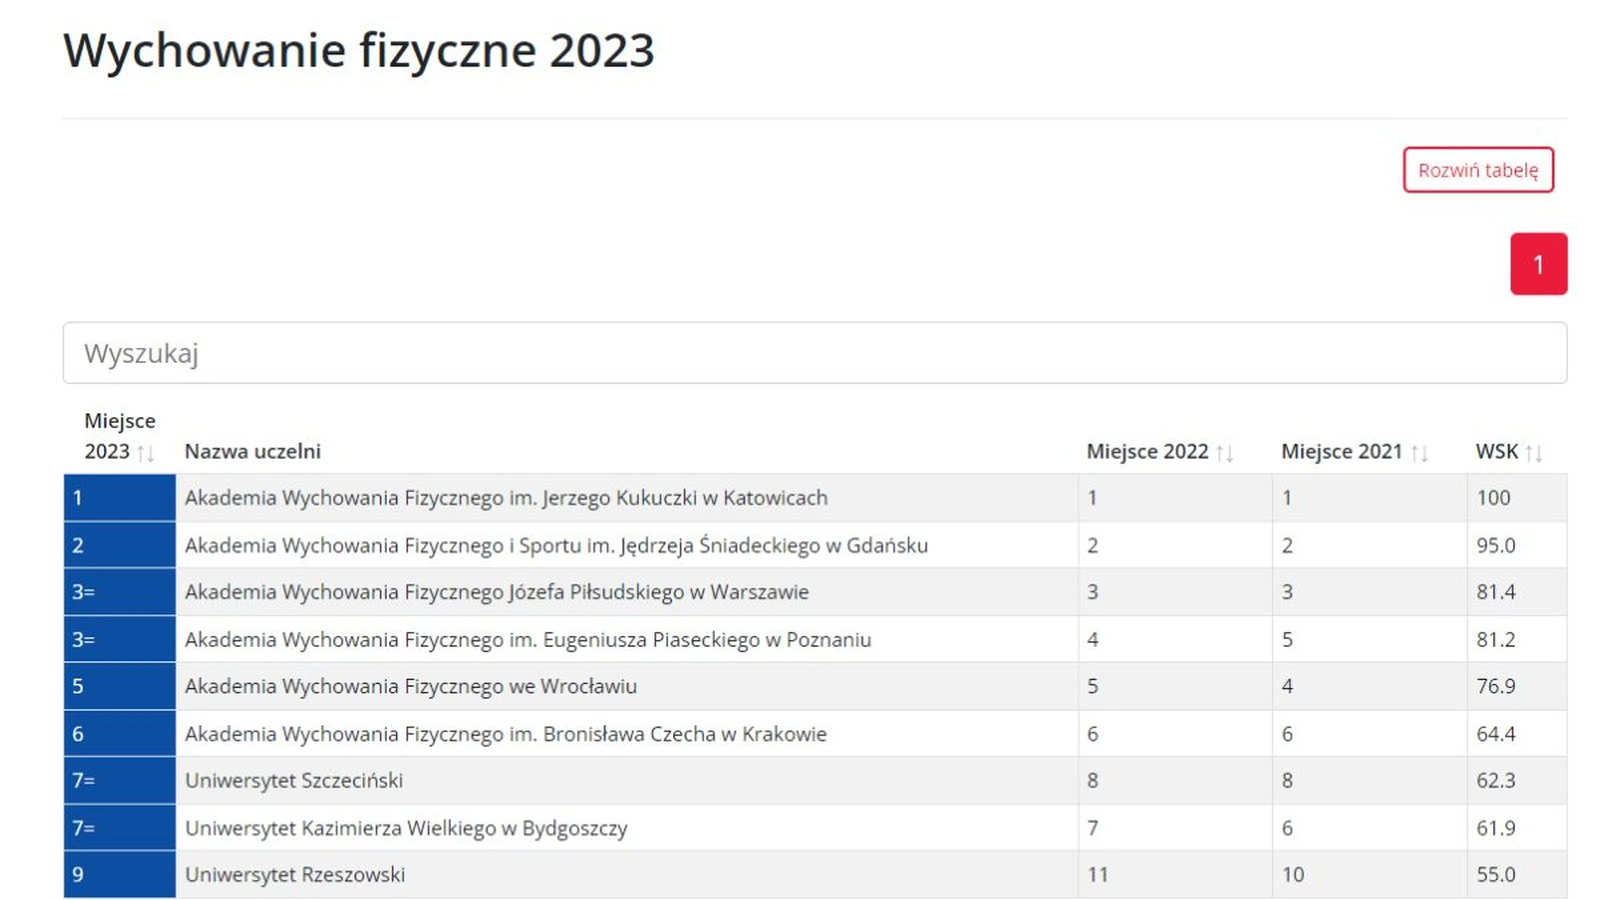Select Józefa Piłsudskiego w Warszawie academy
This screenshot has height=900, width=1600.
pos(497,592)
